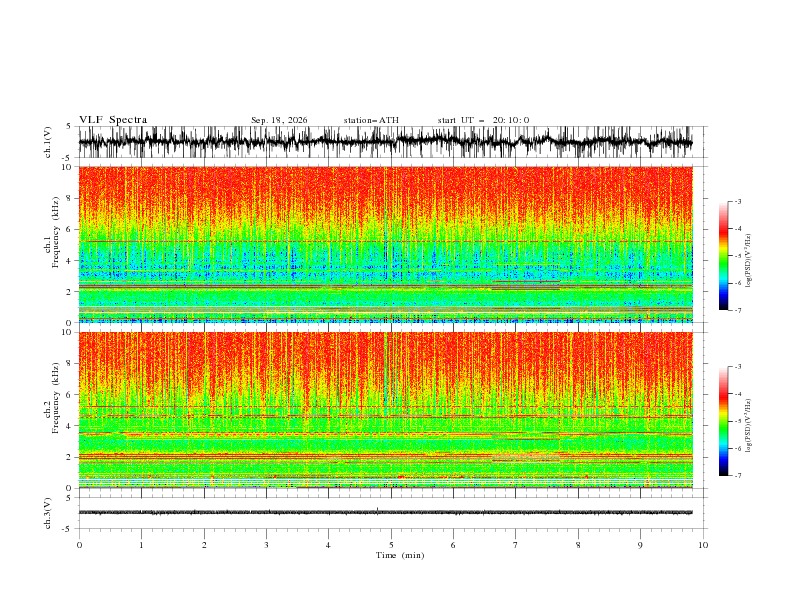The width and height of the screenshot is (792, 612).
Task: Click the ch.1(V) waveform trace
Action: coord(385,142)
